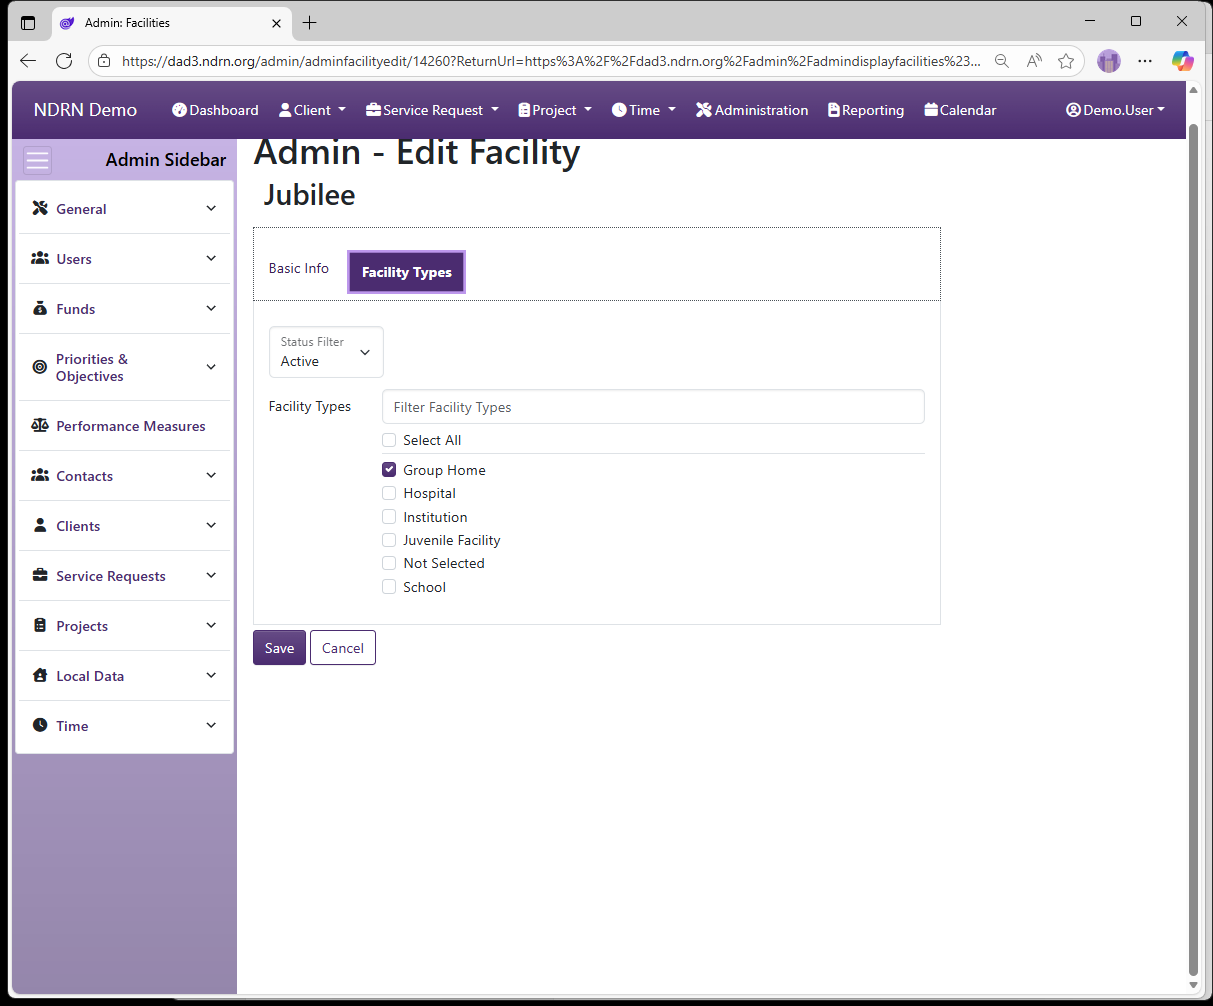Switch to the Basic Info tab
This screenshot has height=1006, width=1213.
pos(299,268)
